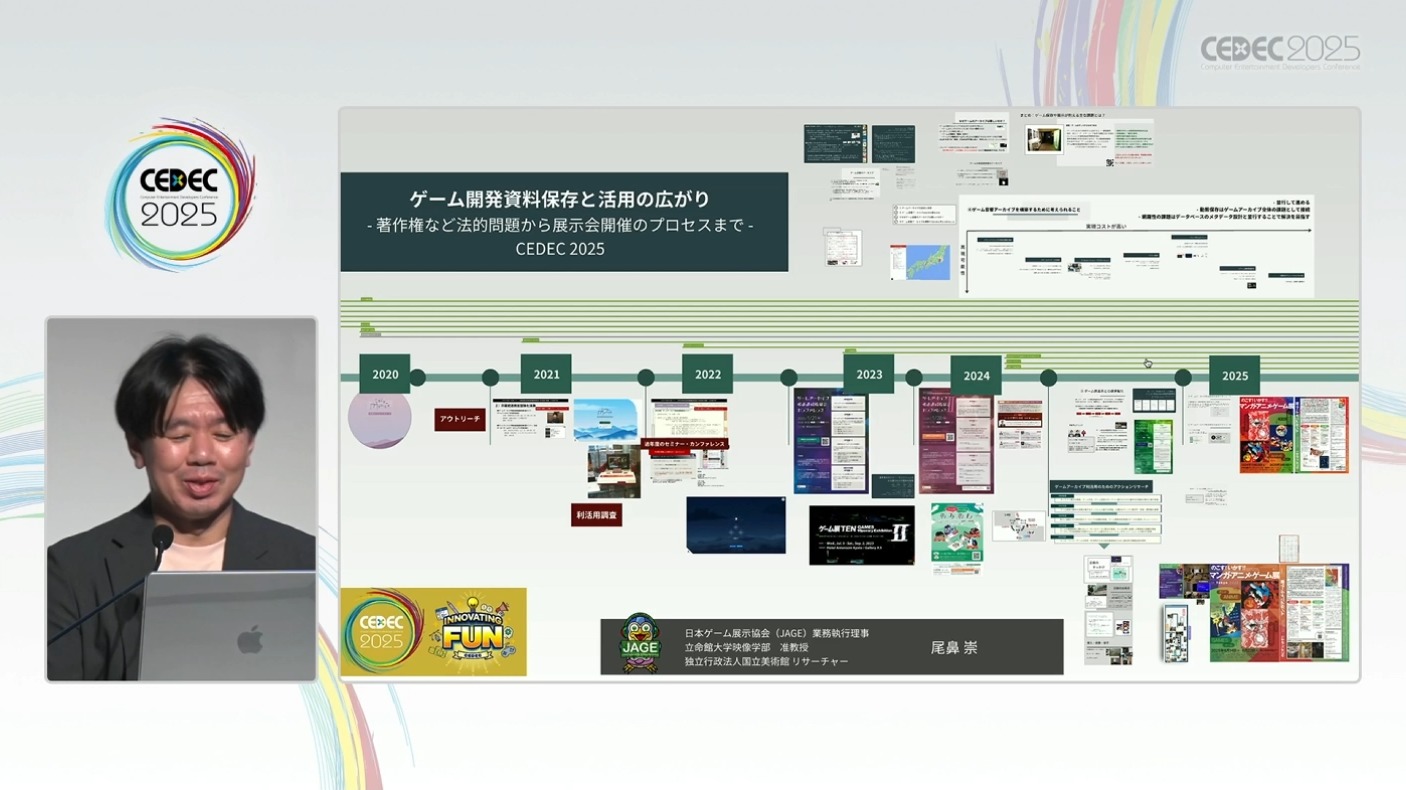Click the 2022 year label on the timeline
Viewport: 1406px width, 790px height.
coord(708,375)
